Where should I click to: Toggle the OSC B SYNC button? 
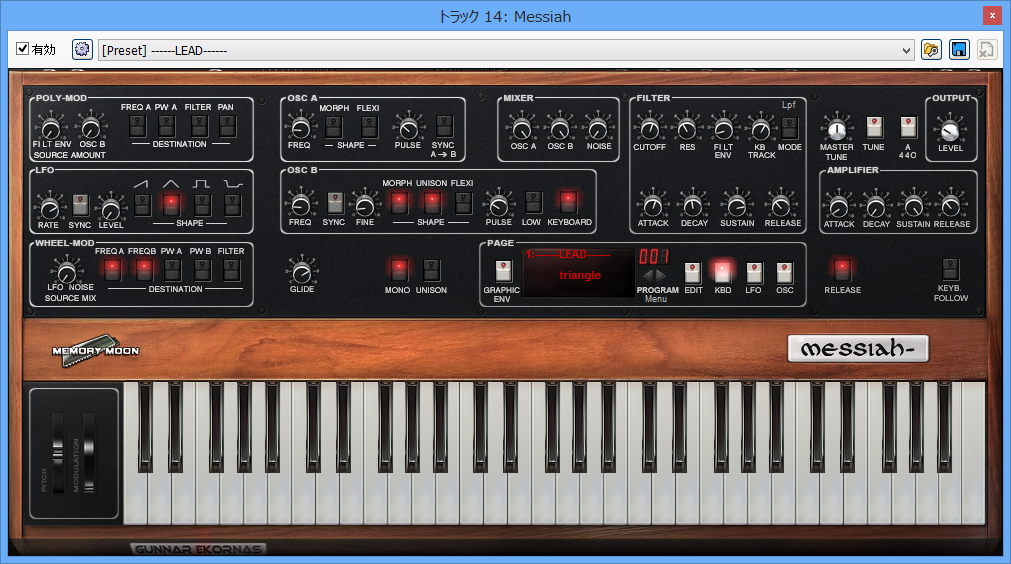335,204
